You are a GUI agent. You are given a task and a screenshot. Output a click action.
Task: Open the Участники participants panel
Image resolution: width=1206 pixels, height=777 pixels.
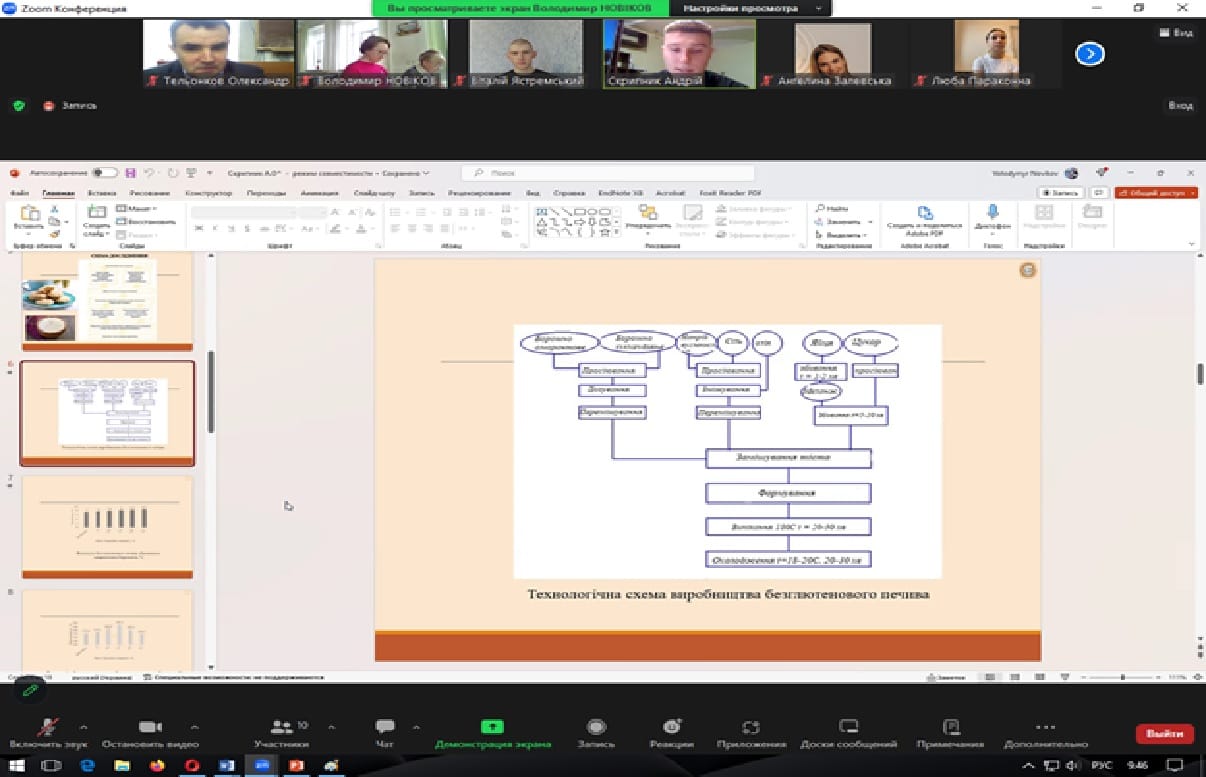[281, 729]
